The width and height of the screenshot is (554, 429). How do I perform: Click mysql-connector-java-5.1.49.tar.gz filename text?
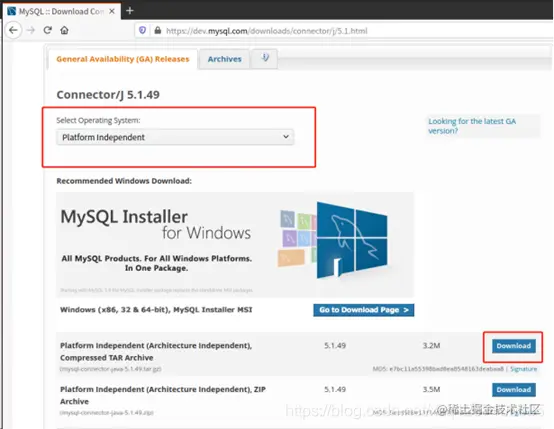111,369
